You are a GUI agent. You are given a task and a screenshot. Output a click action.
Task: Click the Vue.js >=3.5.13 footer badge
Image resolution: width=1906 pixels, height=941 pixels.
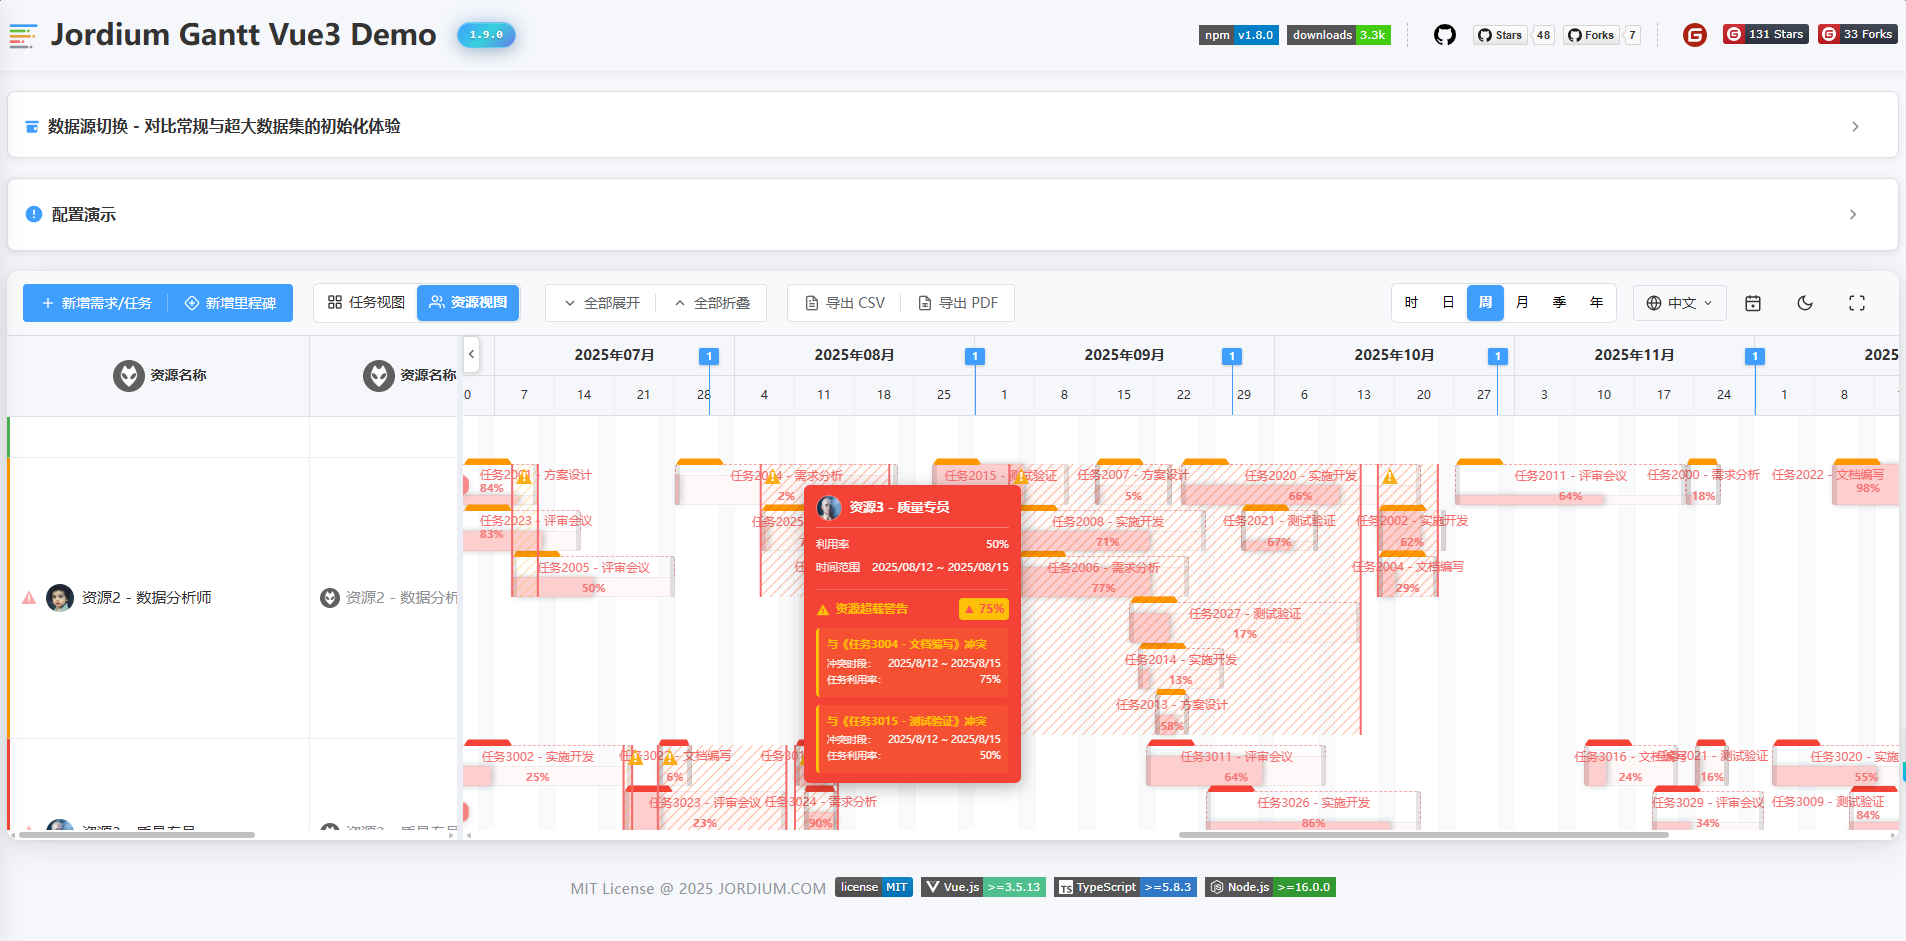pos(983,887)
